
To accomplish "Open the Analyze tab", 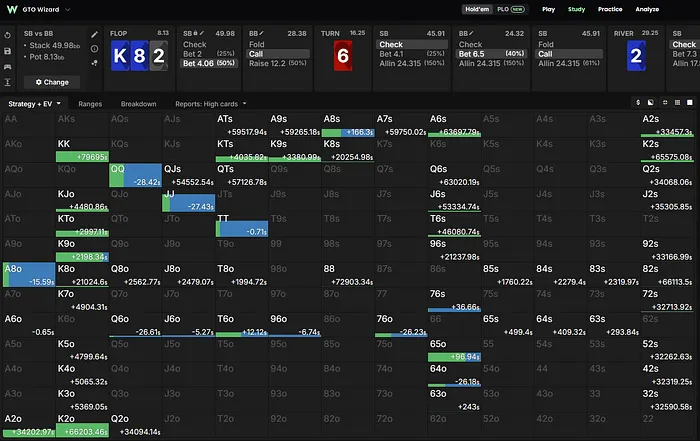I will pyautogui.click(x=647, y=9).
